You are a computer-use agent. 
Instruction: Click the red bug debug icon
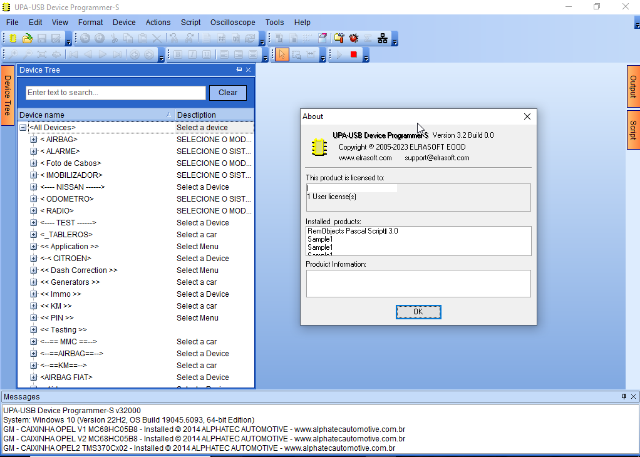pos(353,38)
